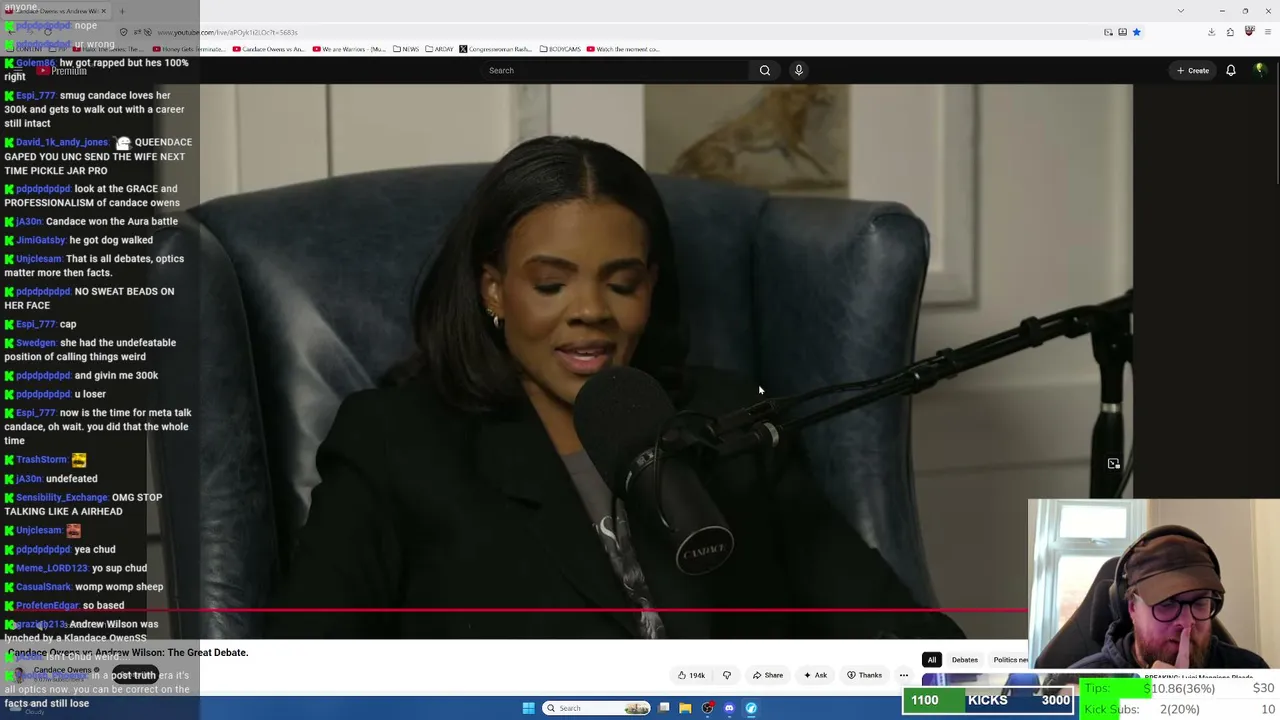The height and width of the screenshot is (720, 1280).
Task: Open Task View on the taskbar
Action: click(664, 708)
